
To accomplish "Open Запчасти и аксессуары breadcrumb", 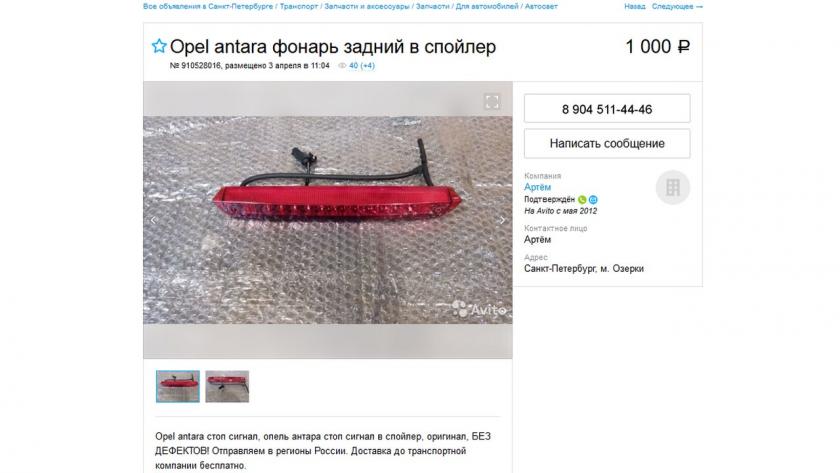I will click(x=367, y=6).
